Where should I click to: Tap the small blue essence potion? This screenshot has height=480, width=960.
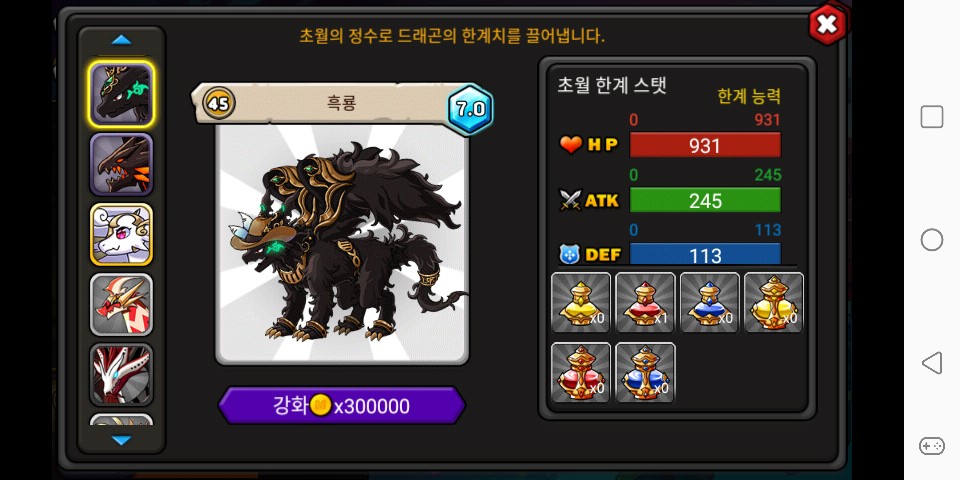tap(710, 302)
